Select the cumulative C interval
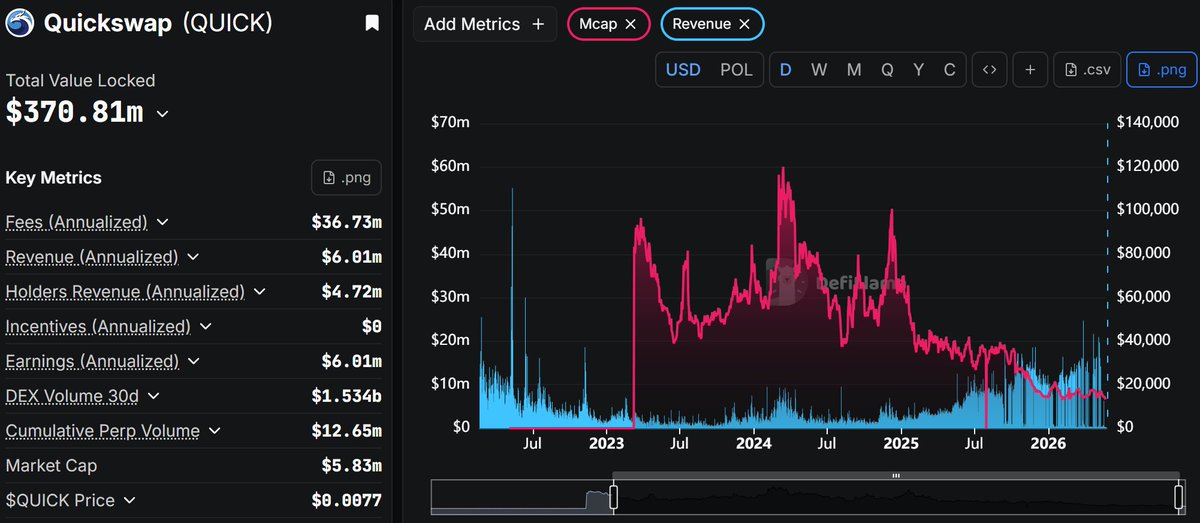The width and height of the screenshot is (1200, 523). click(x=950, y=70)
